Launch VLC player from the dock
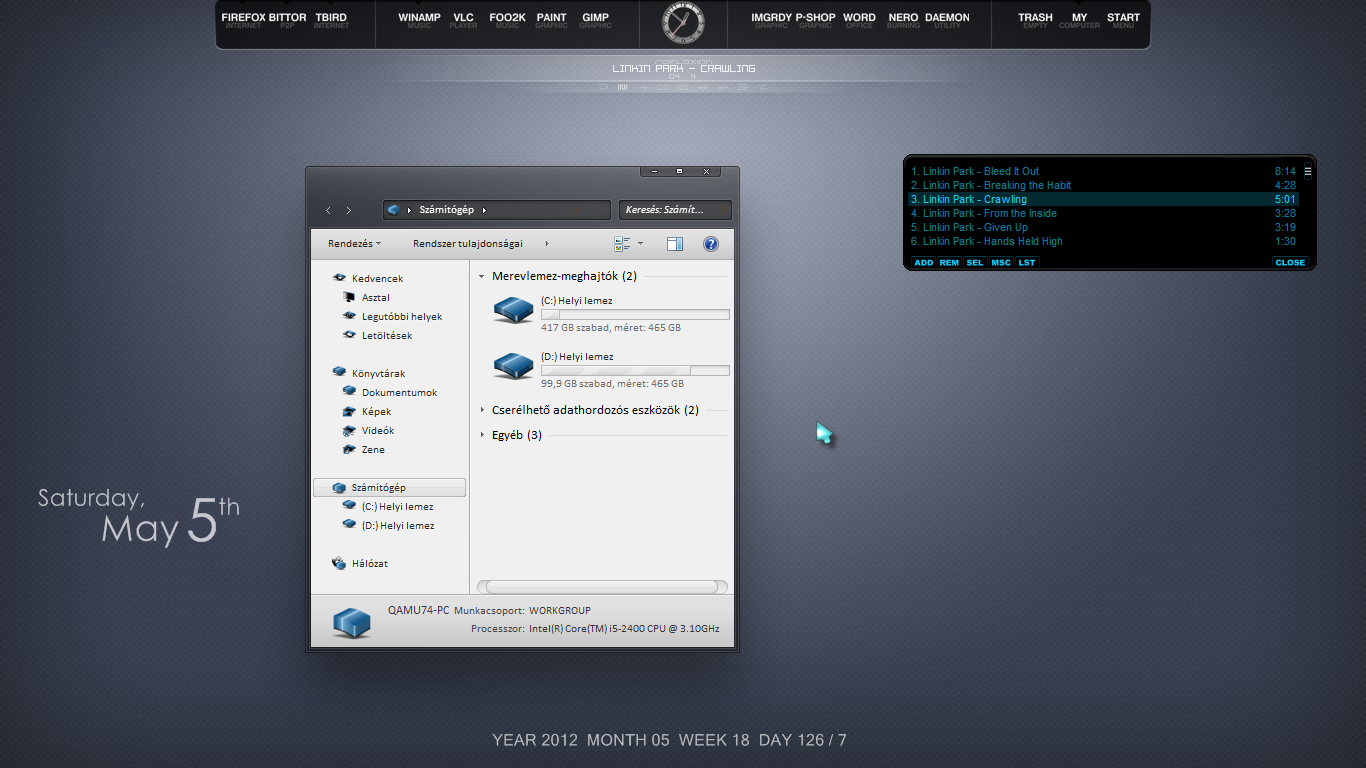1366x768 pixels. [464, 20]
